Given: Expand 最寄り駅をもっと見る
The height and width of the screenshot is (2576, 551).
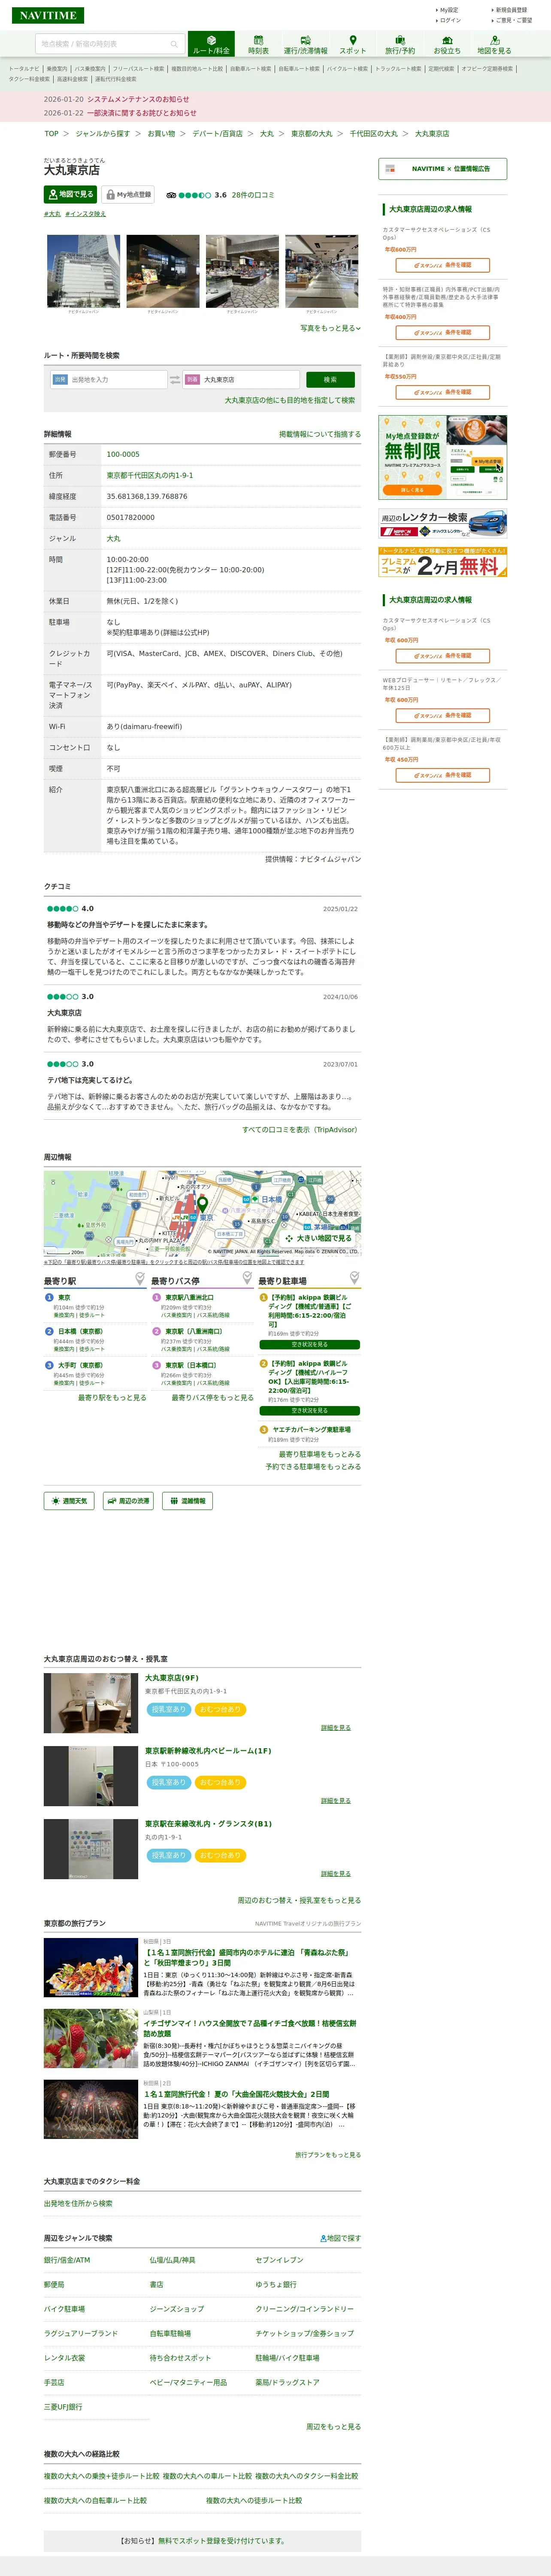Looking at the screenshot, I should pos(112,1398).
